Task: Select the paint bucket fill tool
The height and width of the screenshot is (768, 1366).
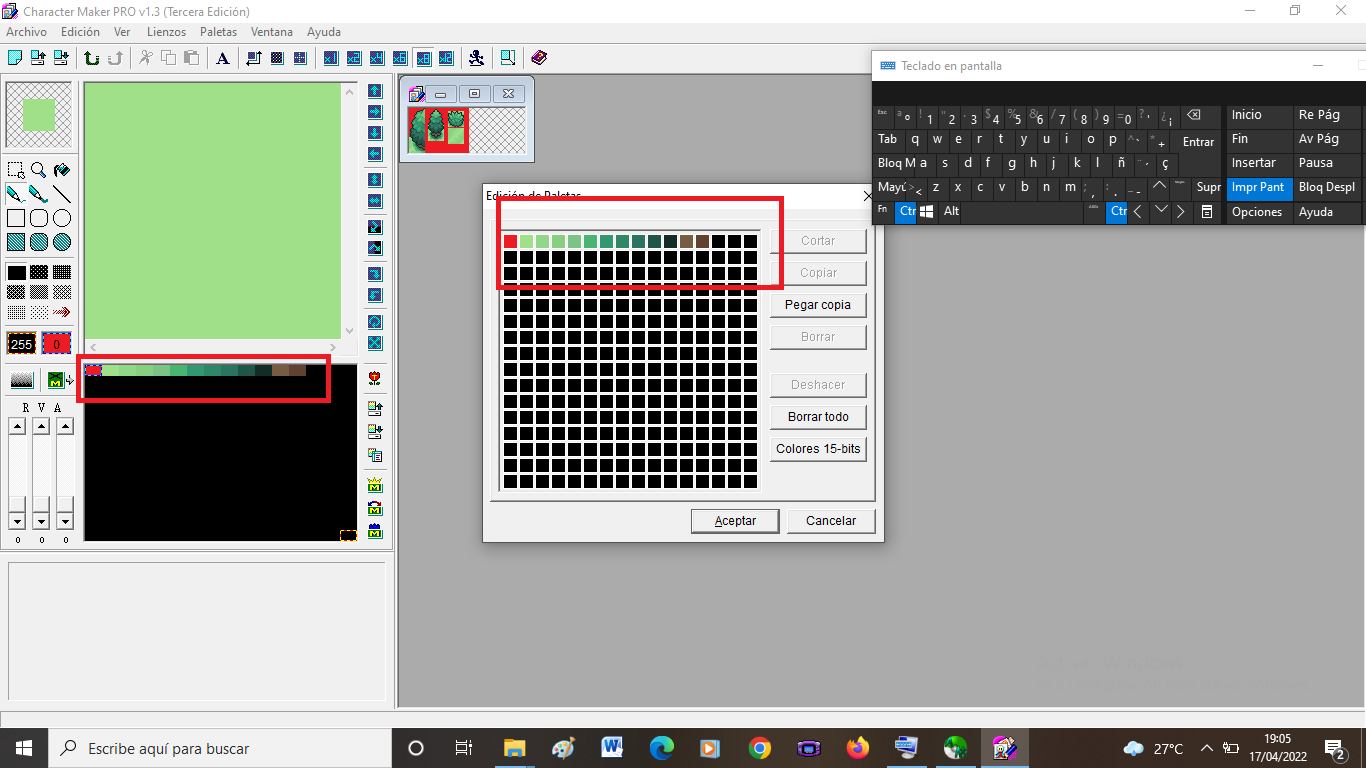Action: (61, 170)
